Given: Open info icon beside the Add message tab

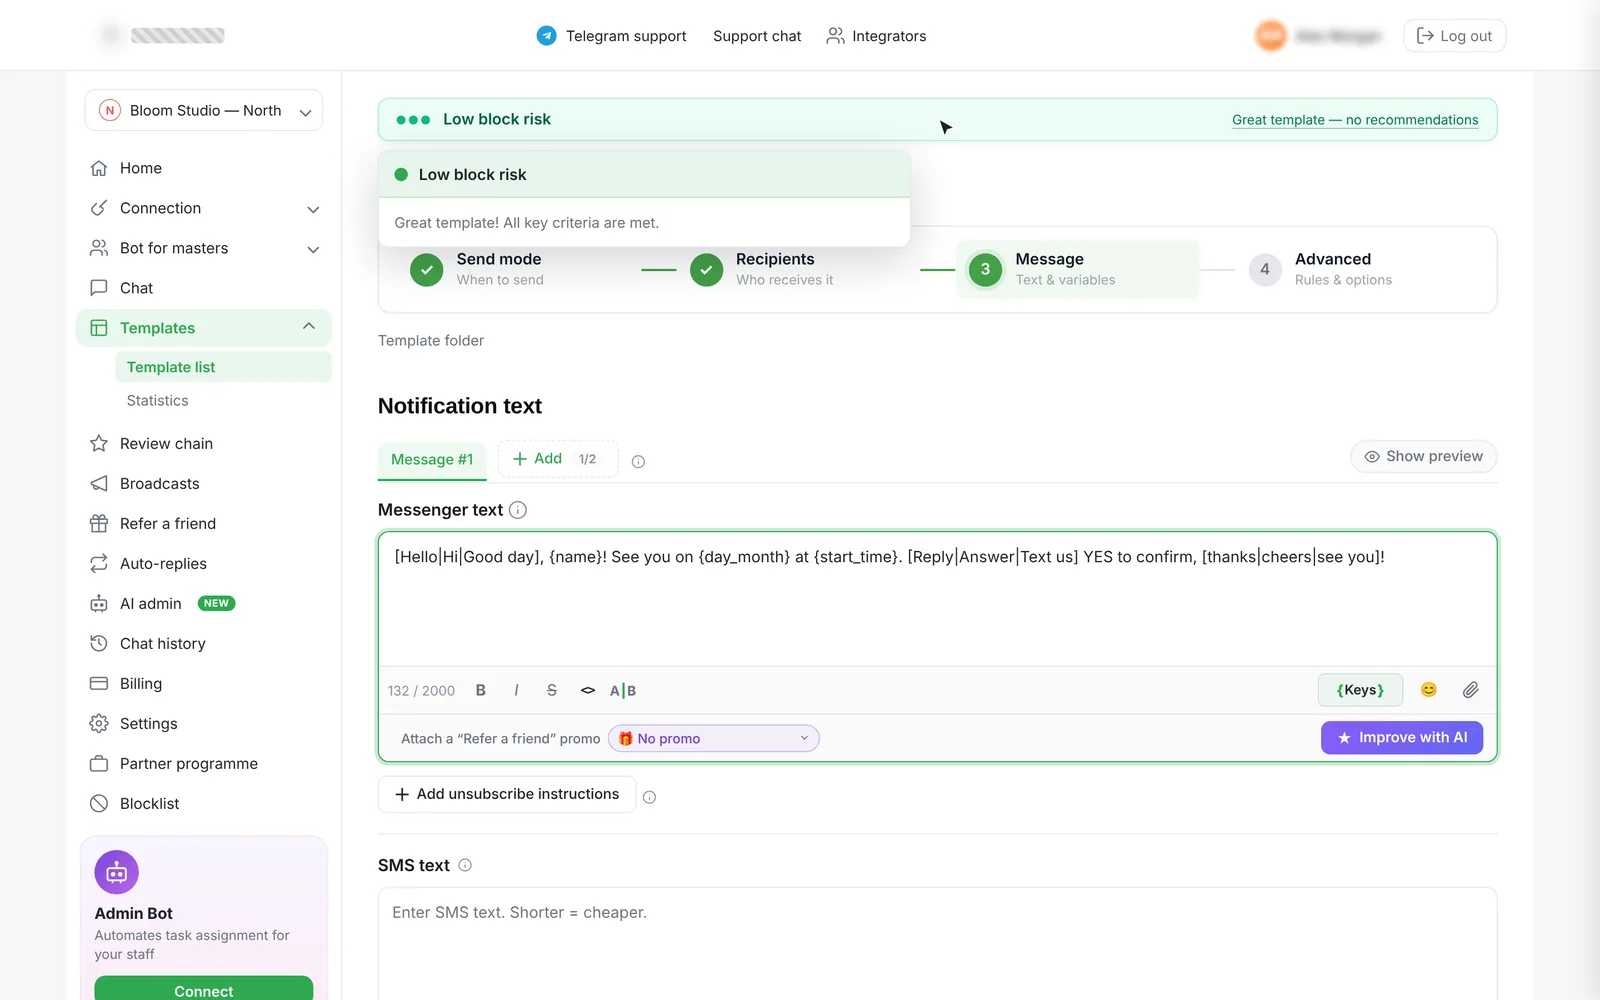Looking at the screenshot, I should pos(638,461).
